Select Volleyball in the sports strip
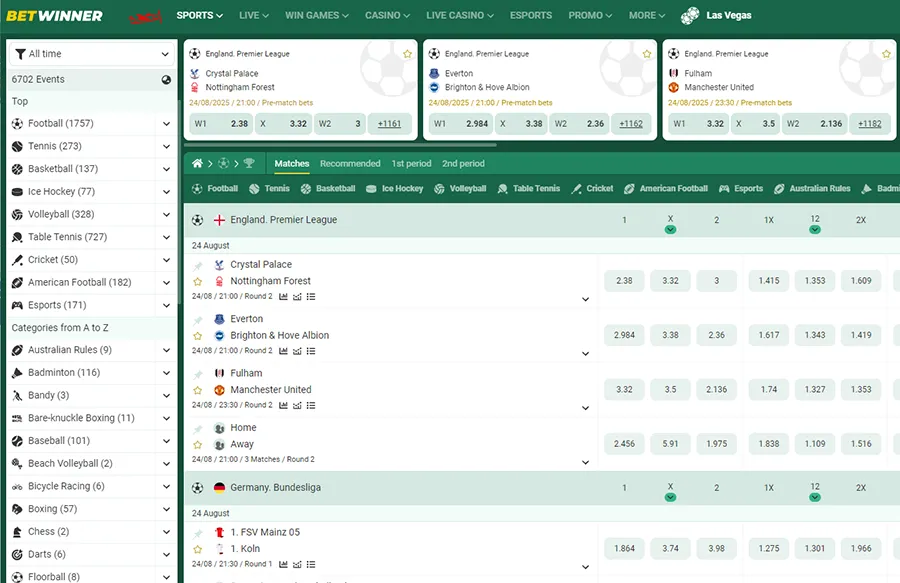Viewport: 900px width, 583px height. click(460, 189)
